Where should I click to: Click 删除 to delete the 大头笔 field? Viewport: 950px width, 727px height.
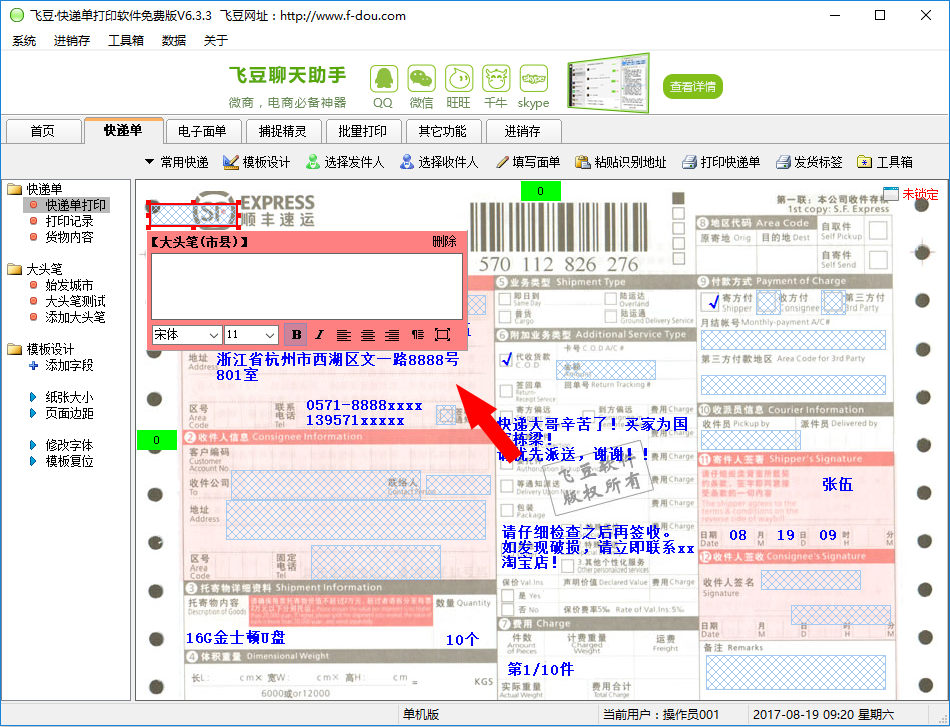tap(444, 242)
